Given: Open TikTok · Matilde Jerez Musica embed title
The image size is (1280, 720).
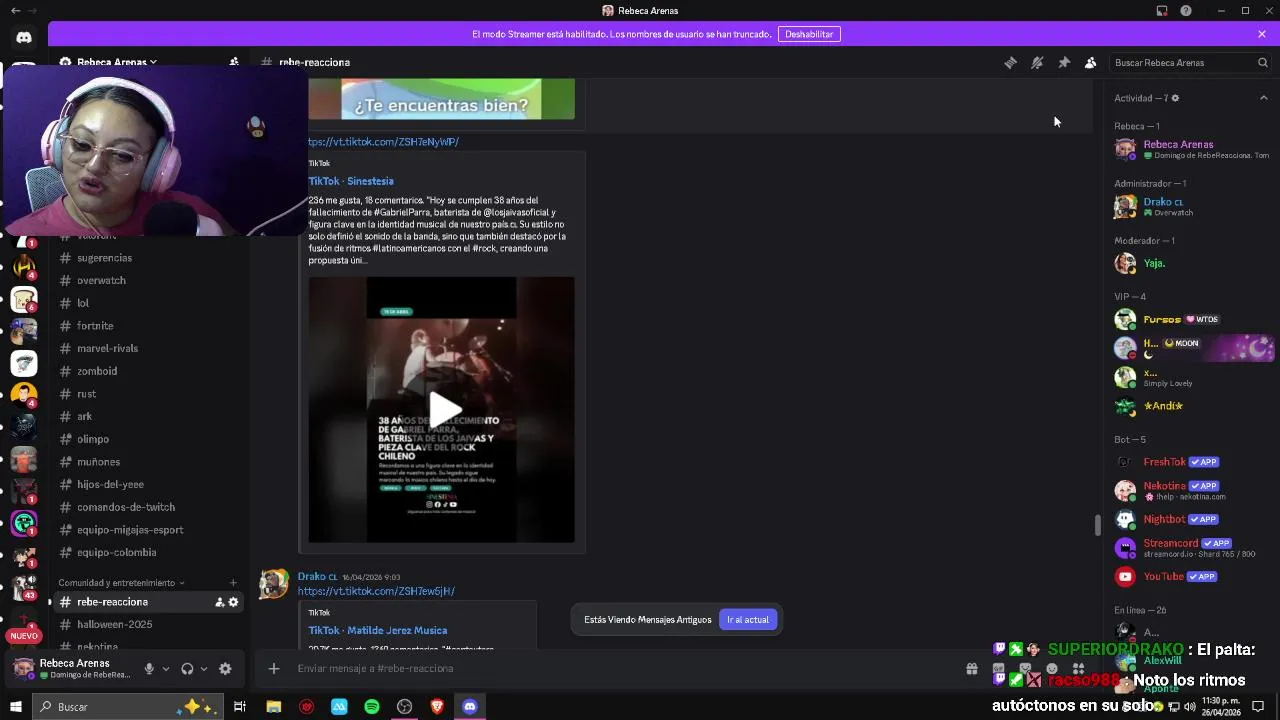Looking at the screenshot, I should tap(378, 631).
